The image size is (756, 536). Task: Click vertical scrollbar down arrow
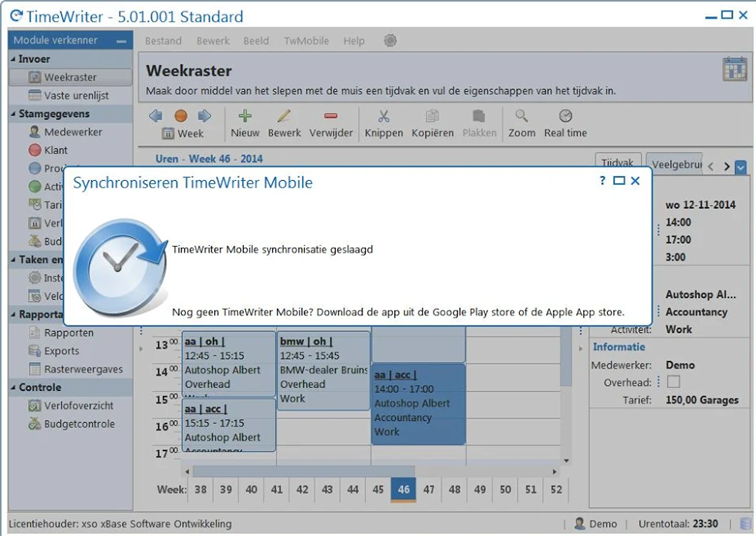point(567,461)
